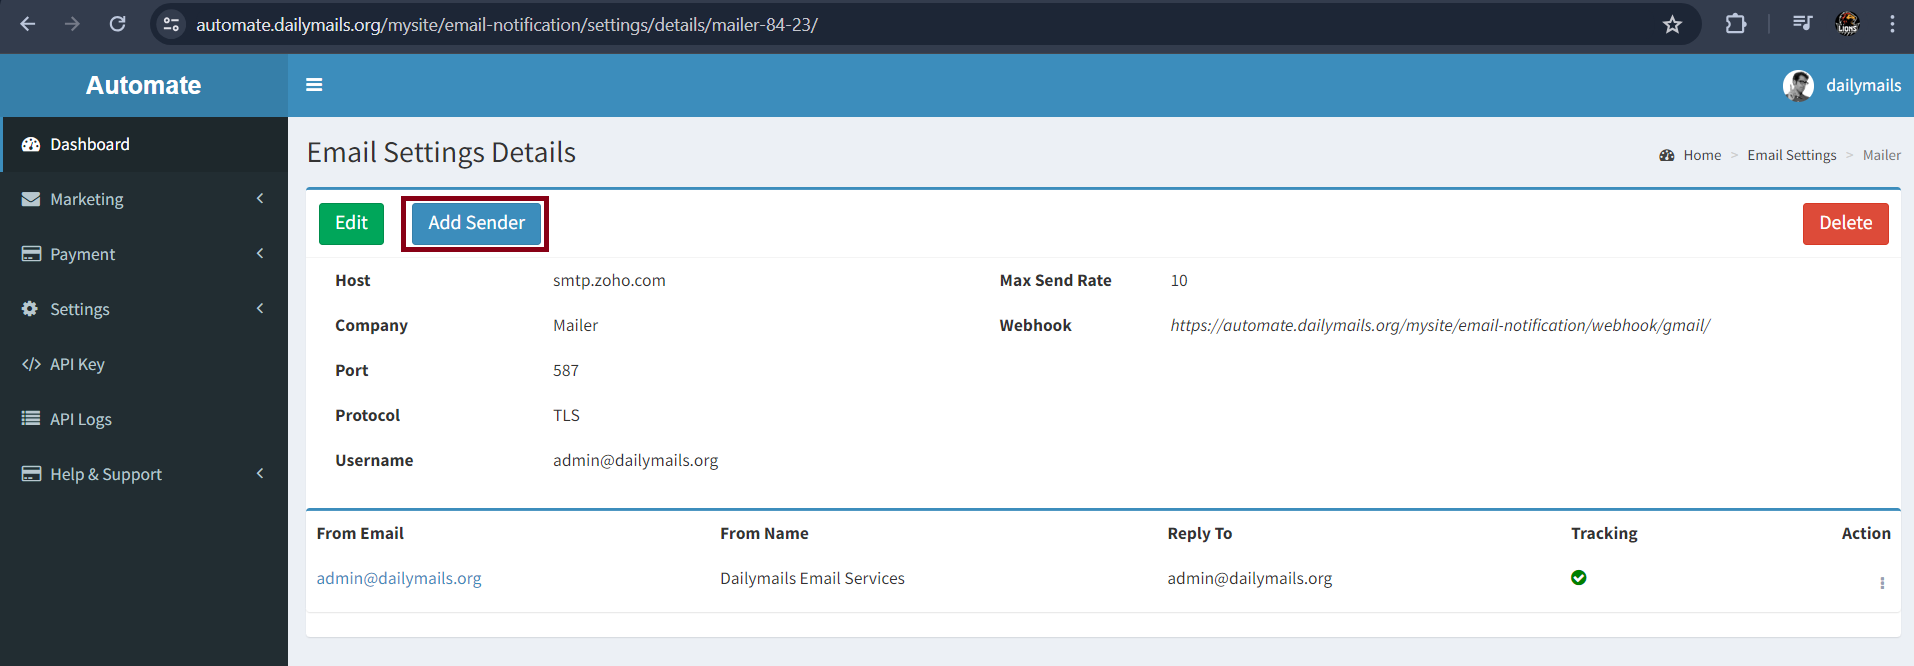Expand the Payment sidebar menu
The width and height of the screenshot is (1914, 666).
[143, 254]
